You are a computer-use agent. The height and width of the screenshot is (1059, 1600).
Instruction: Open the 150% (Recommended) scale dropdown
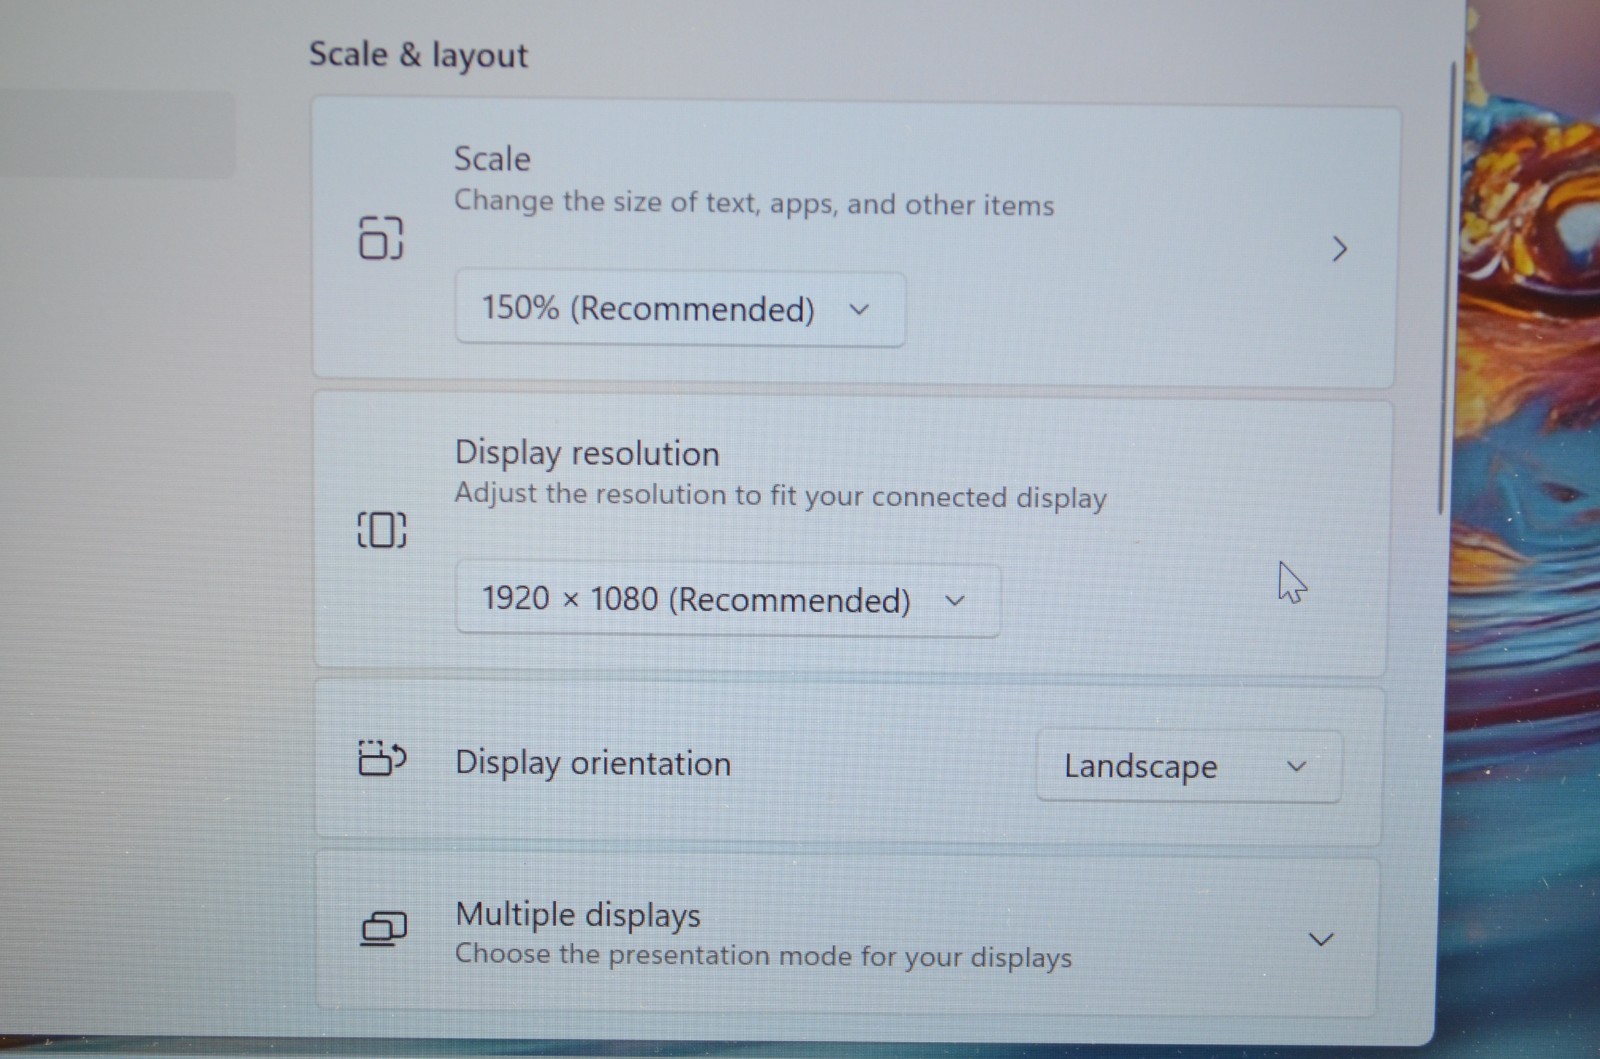click(680, 309)
